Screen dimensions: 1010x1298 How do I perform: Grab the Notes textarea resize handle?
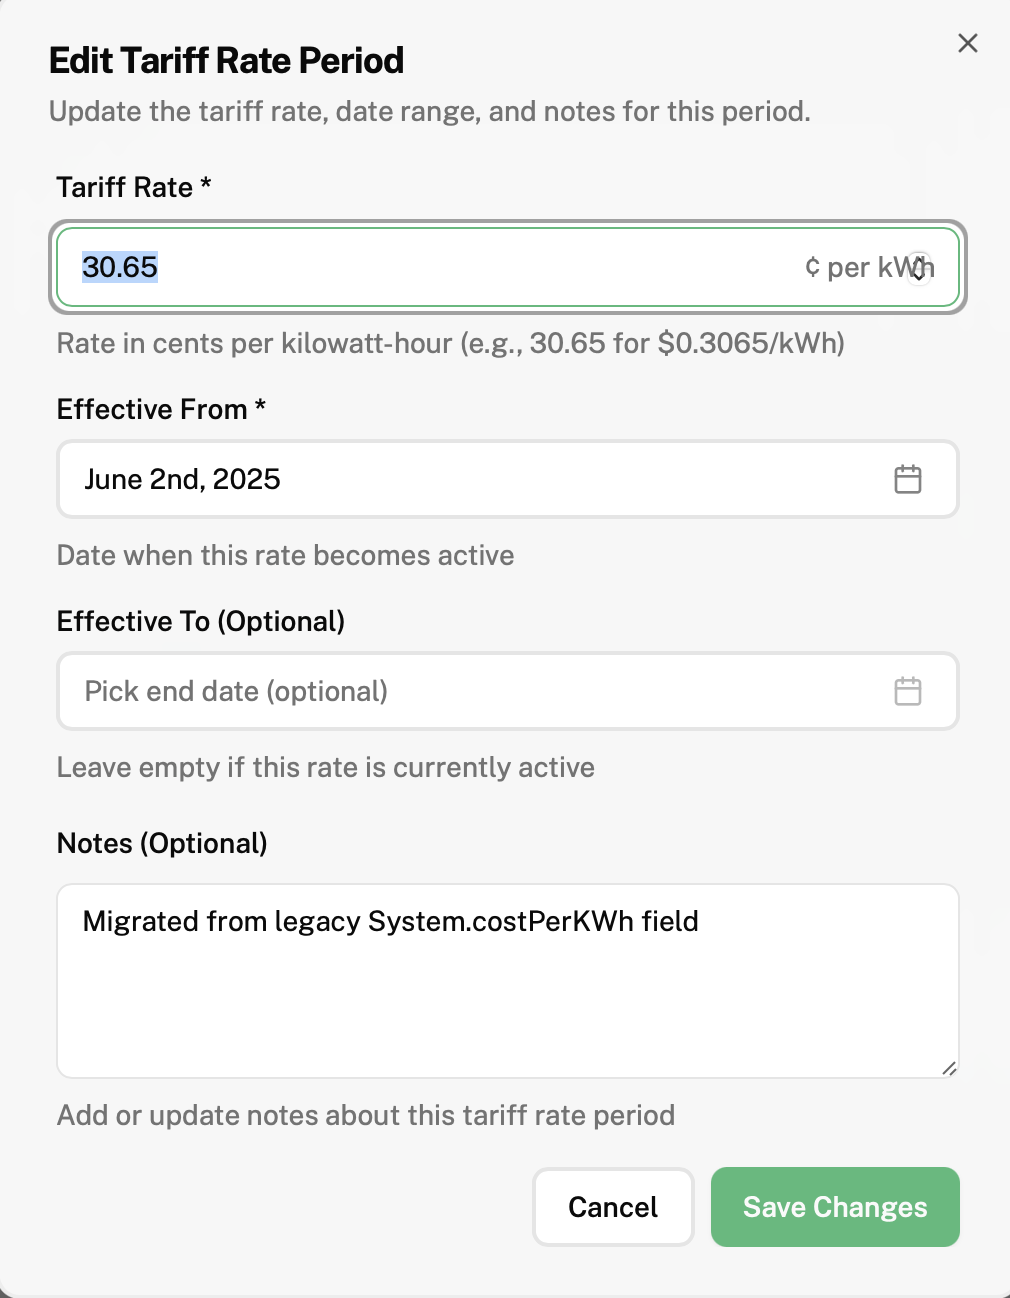point(949,1068)
